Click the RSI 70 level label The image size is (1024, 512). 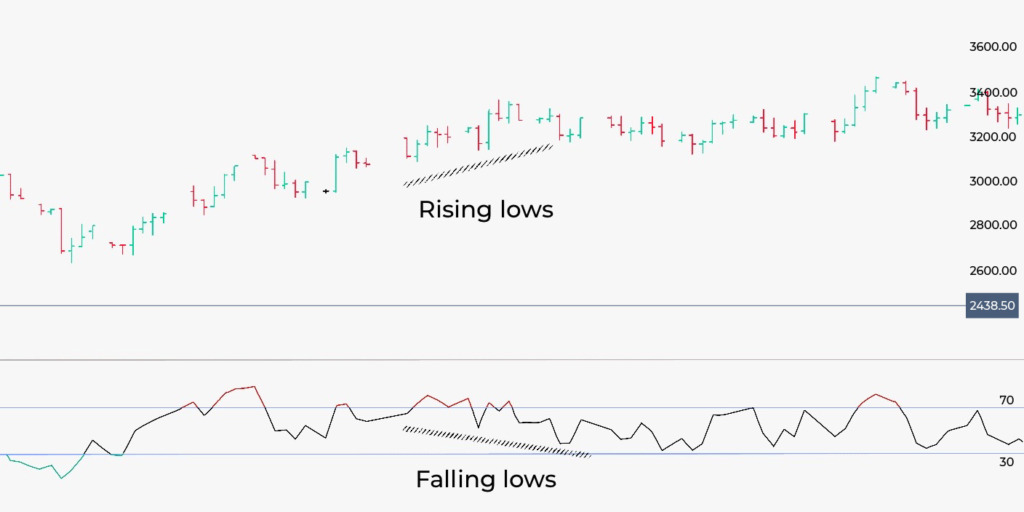[x=1006, y=400]
